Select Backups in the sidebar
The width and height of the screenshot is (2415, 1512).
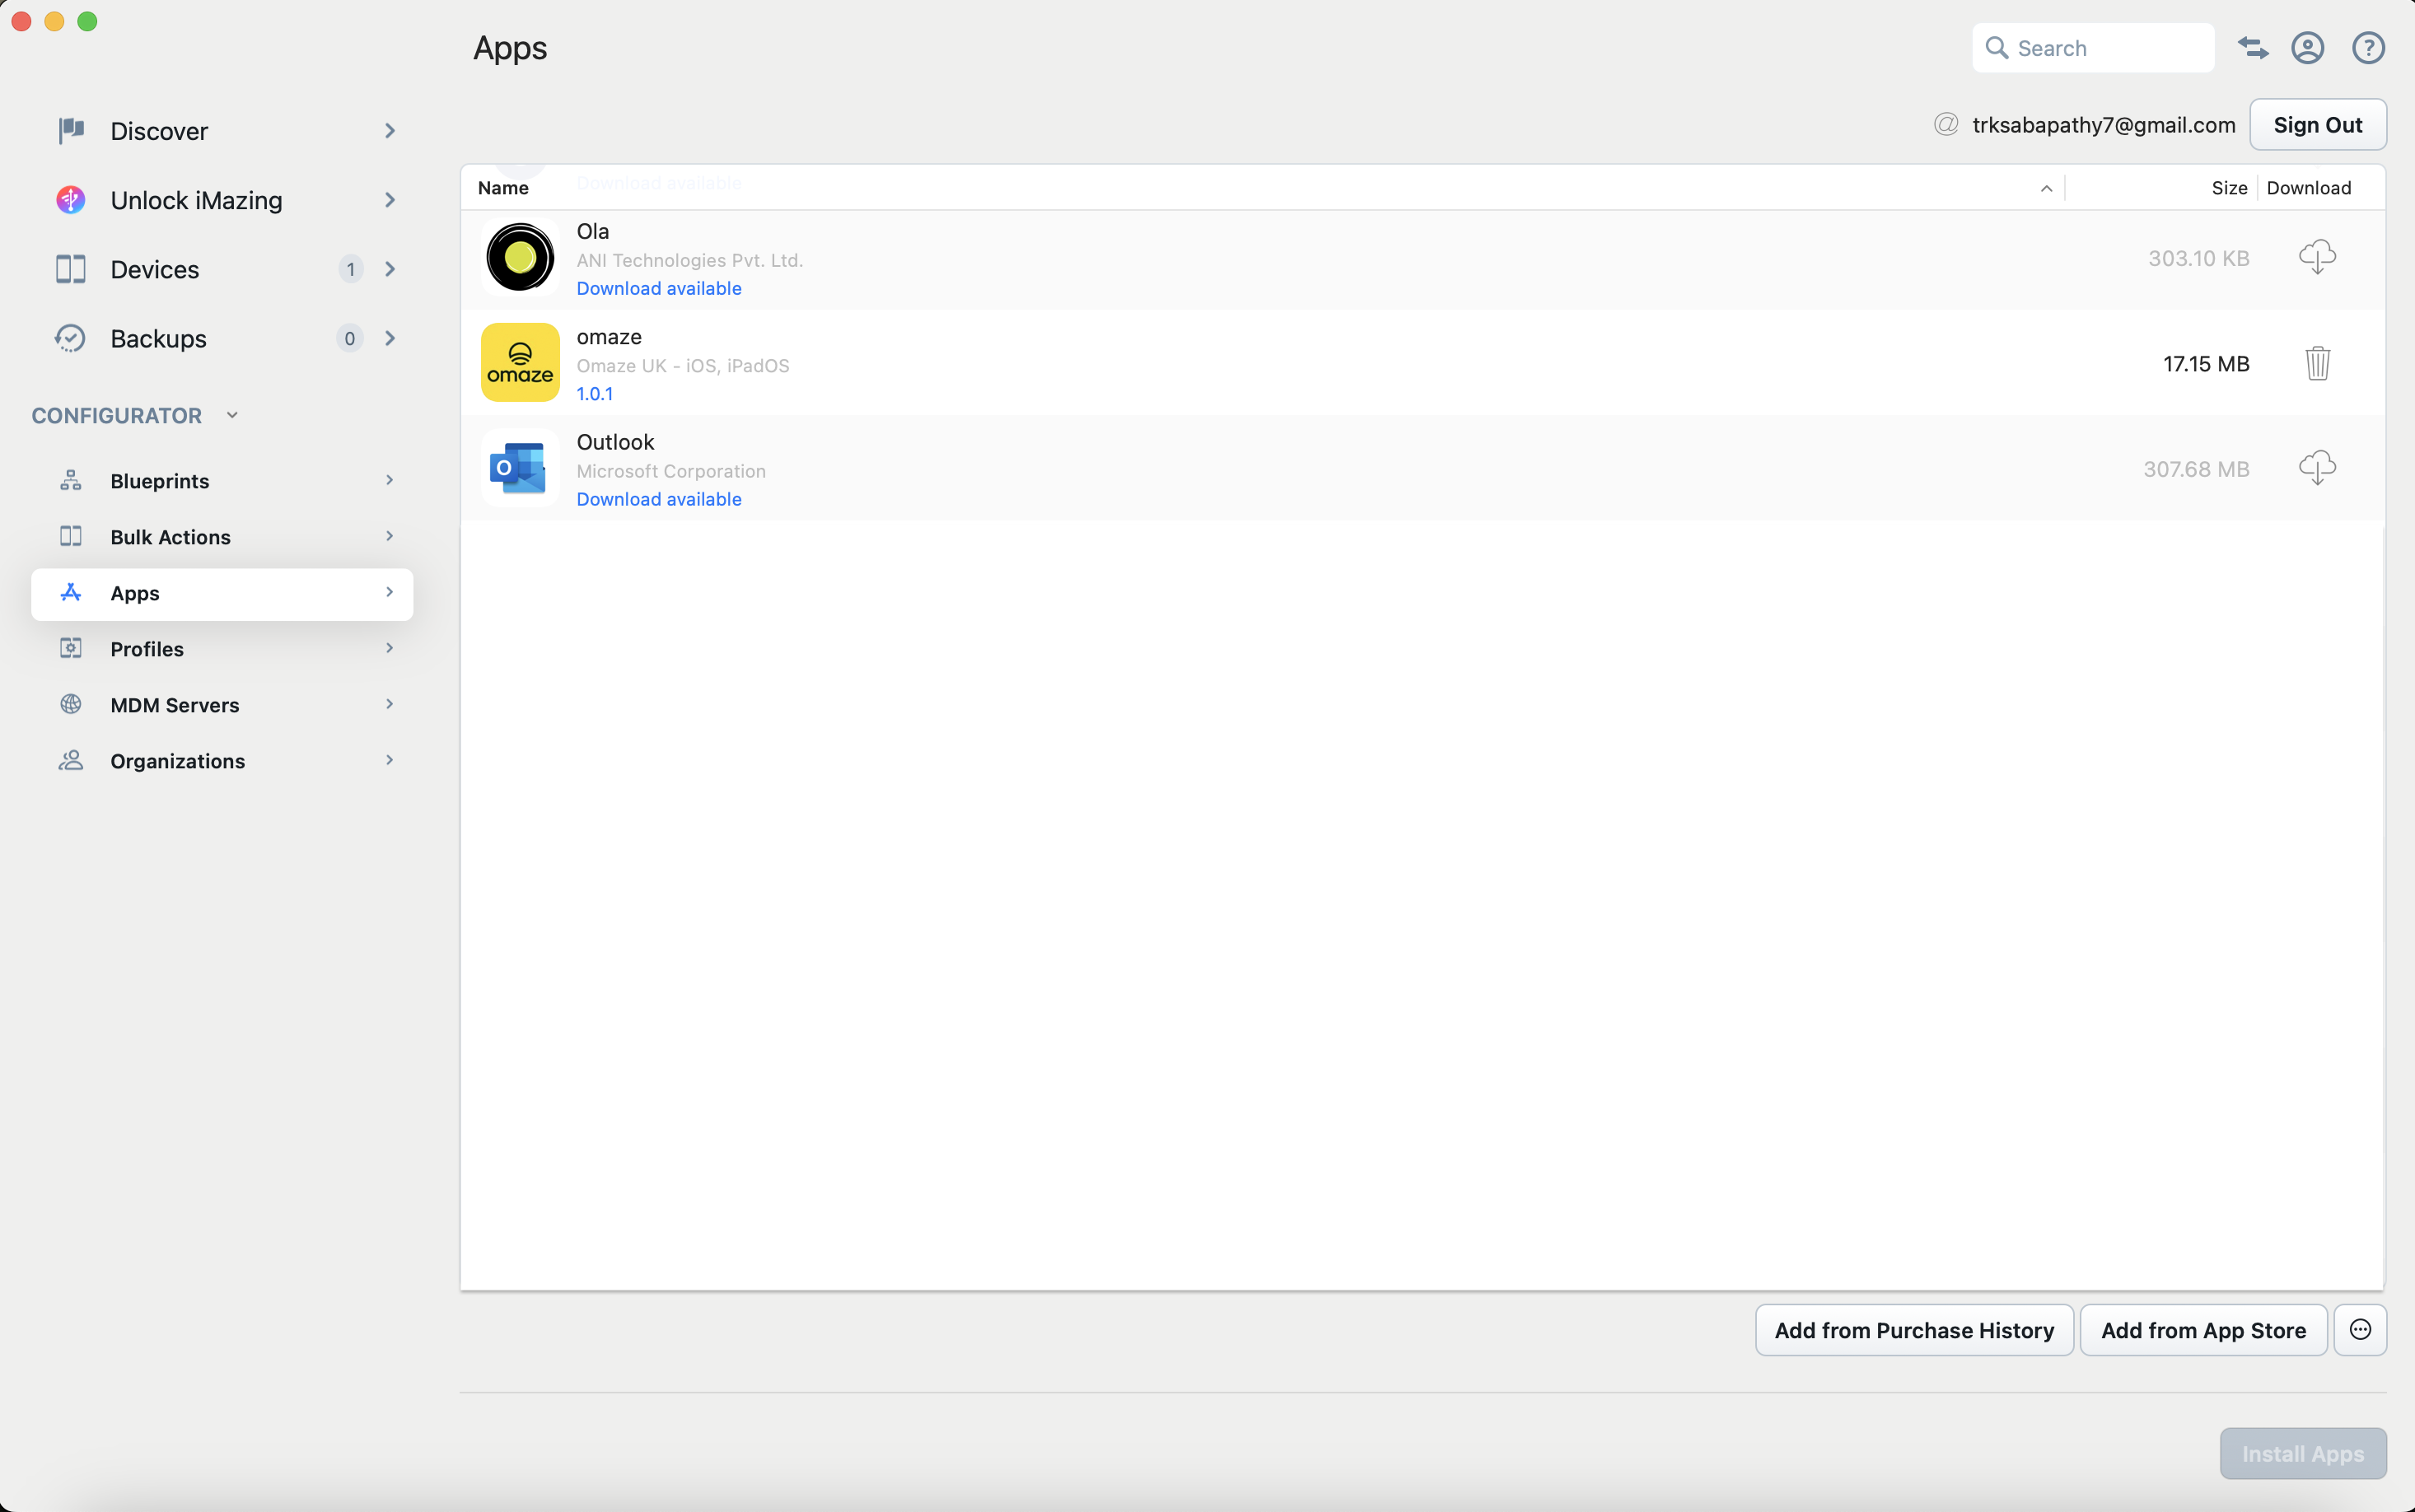pyautogui.click(x=222, y=338)
